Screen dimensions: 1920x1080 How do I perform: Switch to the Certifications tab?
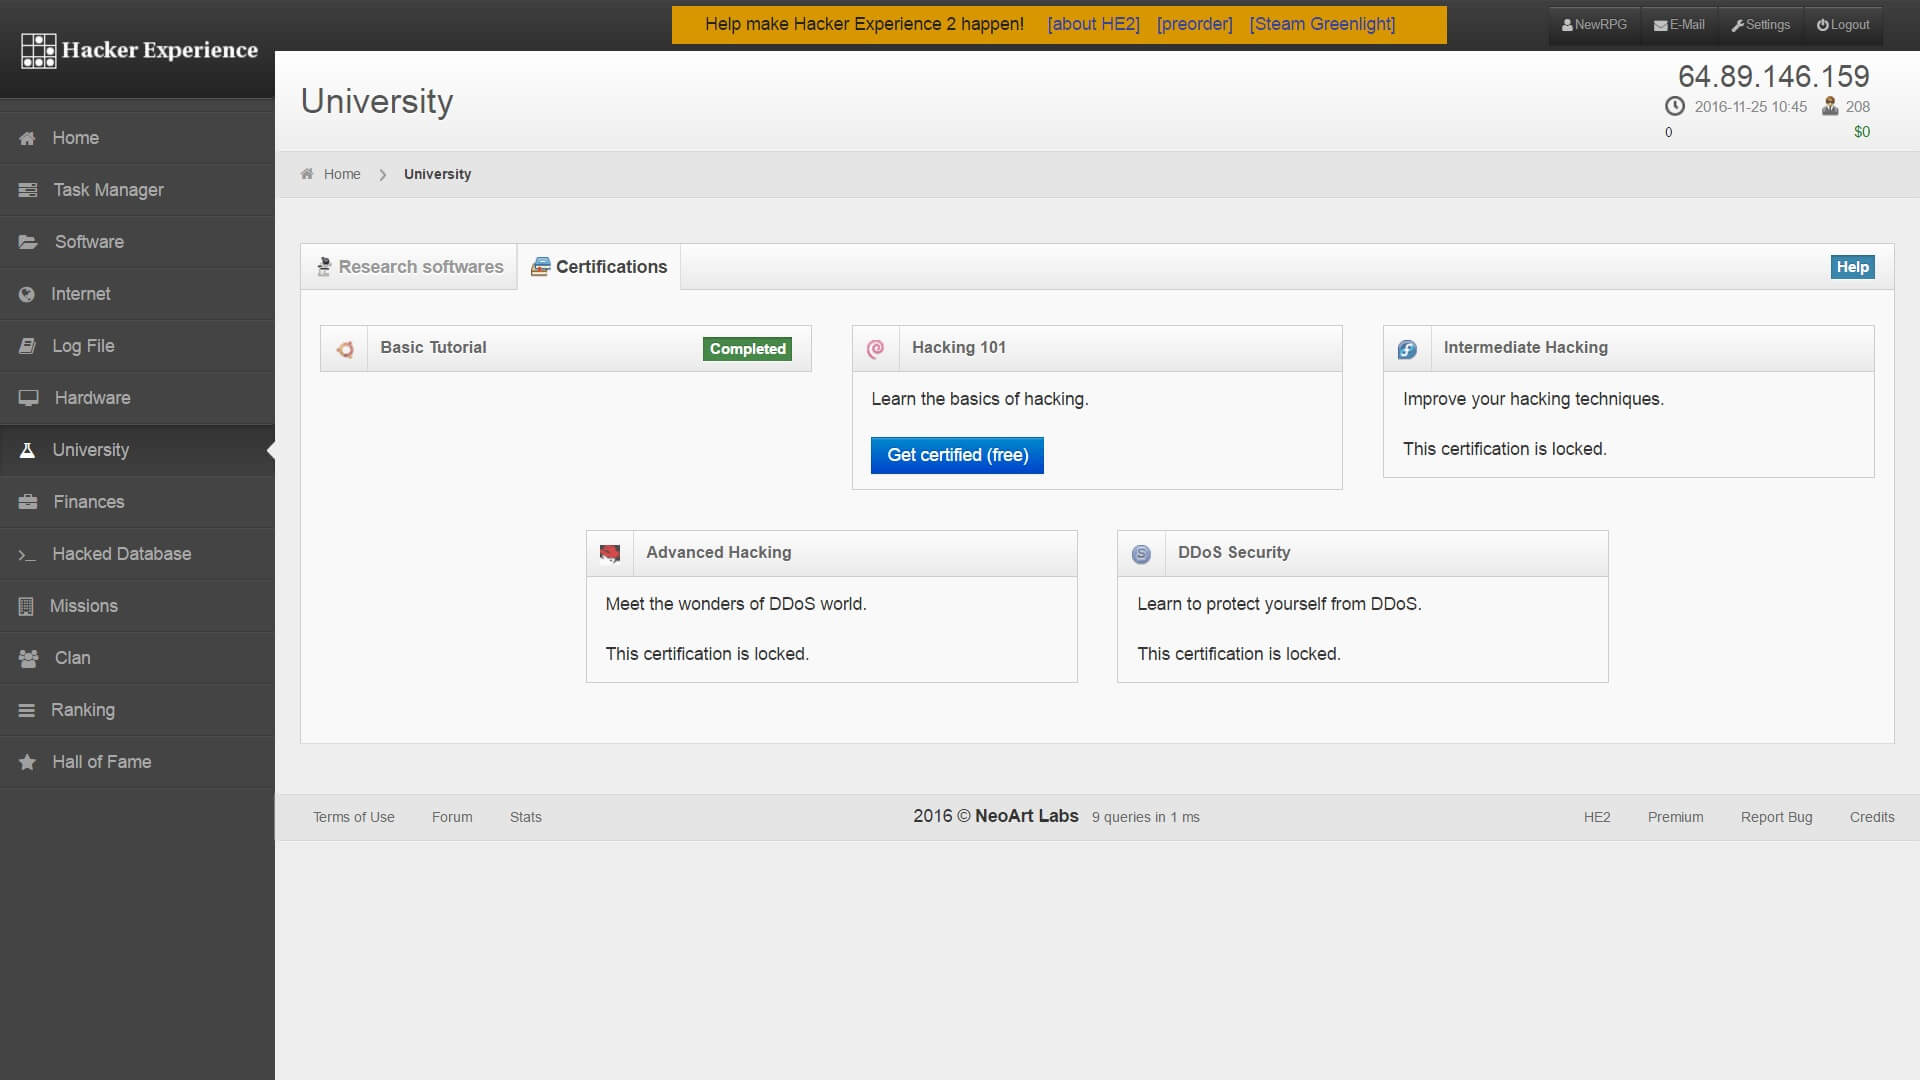(599, 266)
